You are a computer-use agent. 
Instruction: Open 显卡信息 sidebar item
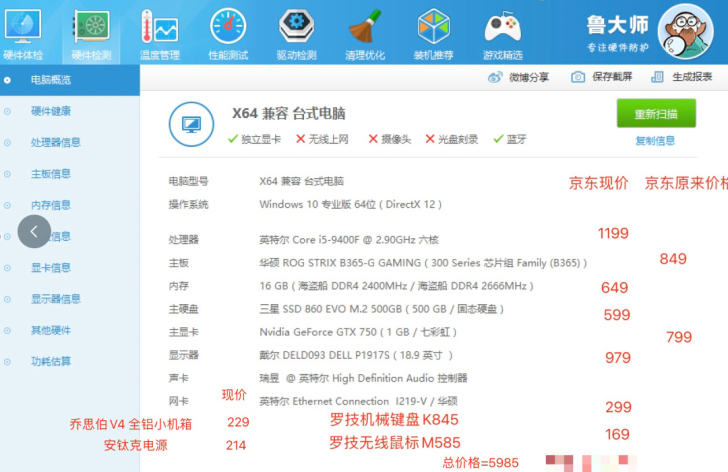(x=51, y=267)
